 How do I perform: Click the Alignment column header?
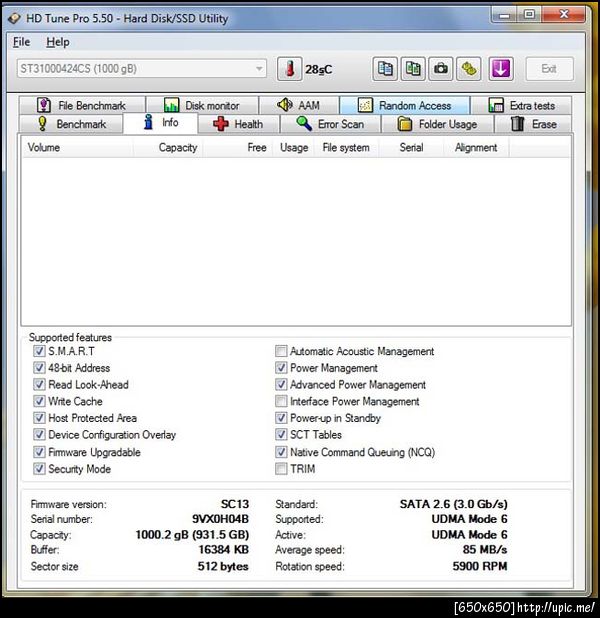point(476,147)
